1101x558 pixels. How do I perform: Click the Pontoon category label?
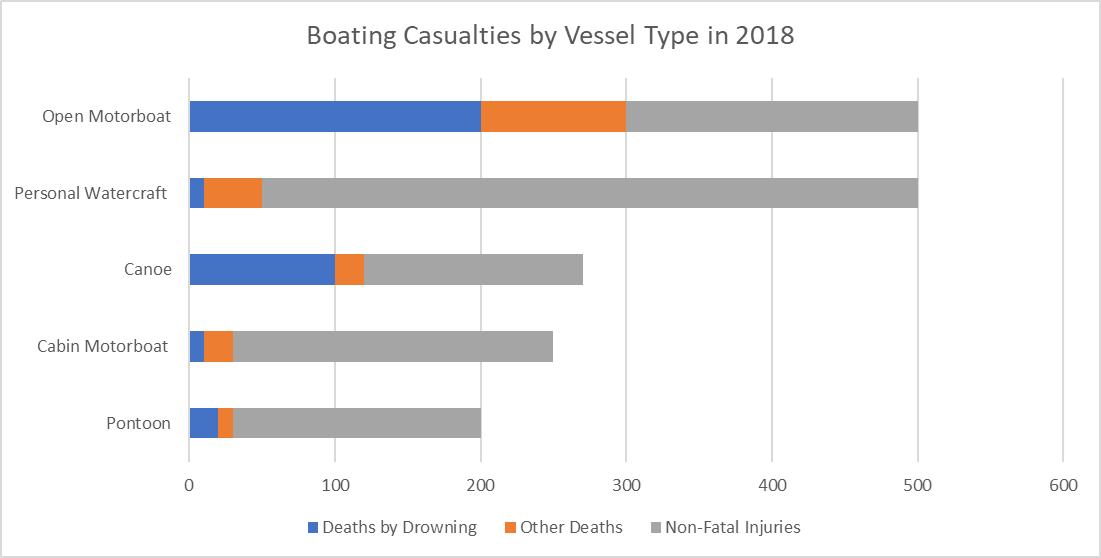(x=139, y=423)
